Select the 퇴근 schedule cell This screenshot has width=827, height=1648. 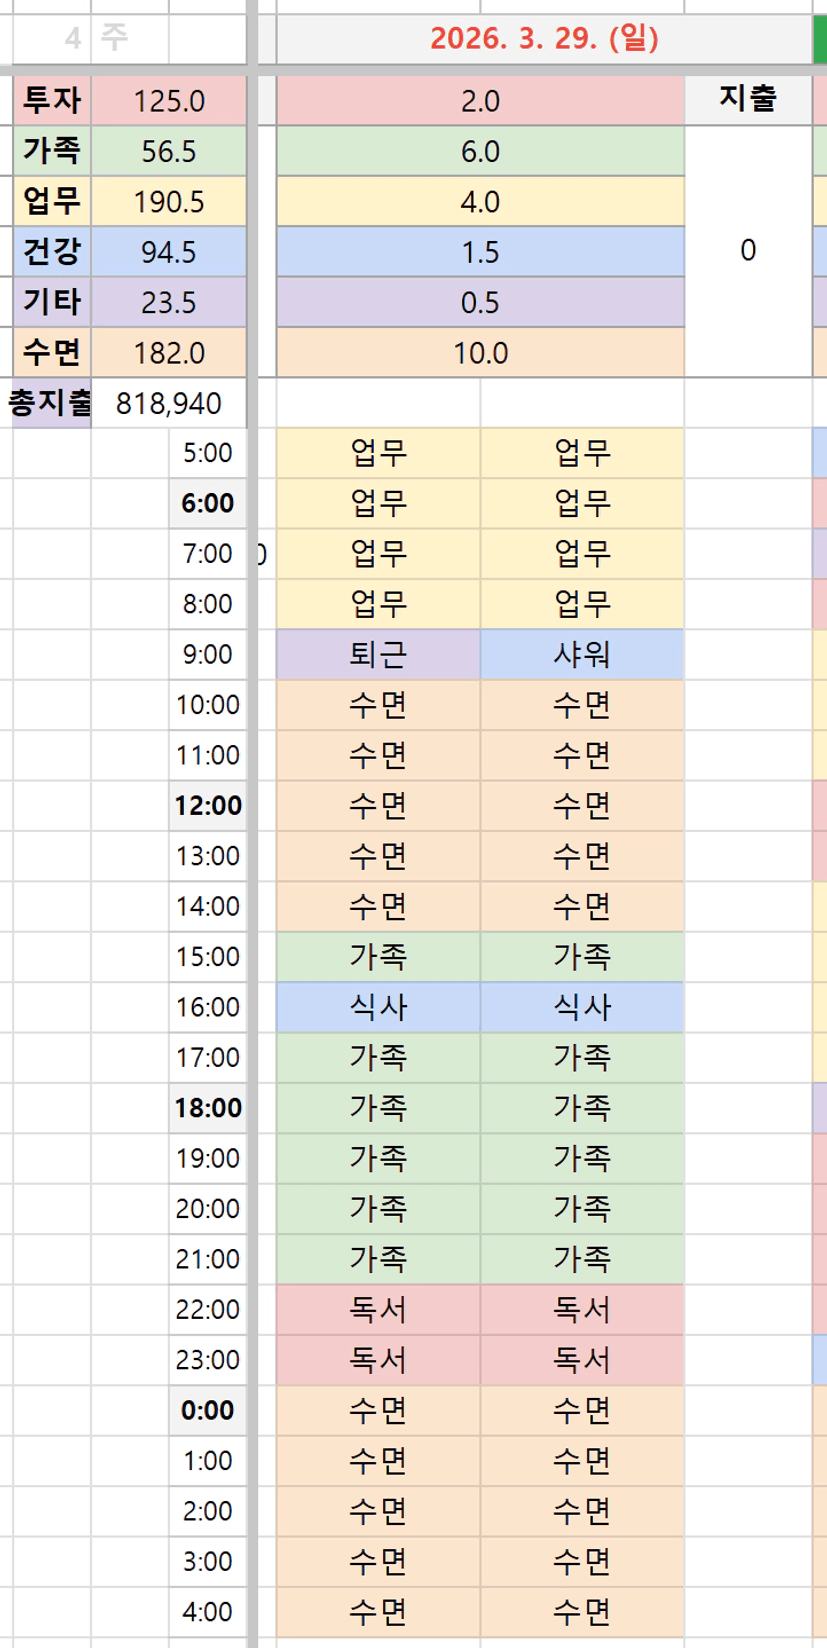(378, 655)
